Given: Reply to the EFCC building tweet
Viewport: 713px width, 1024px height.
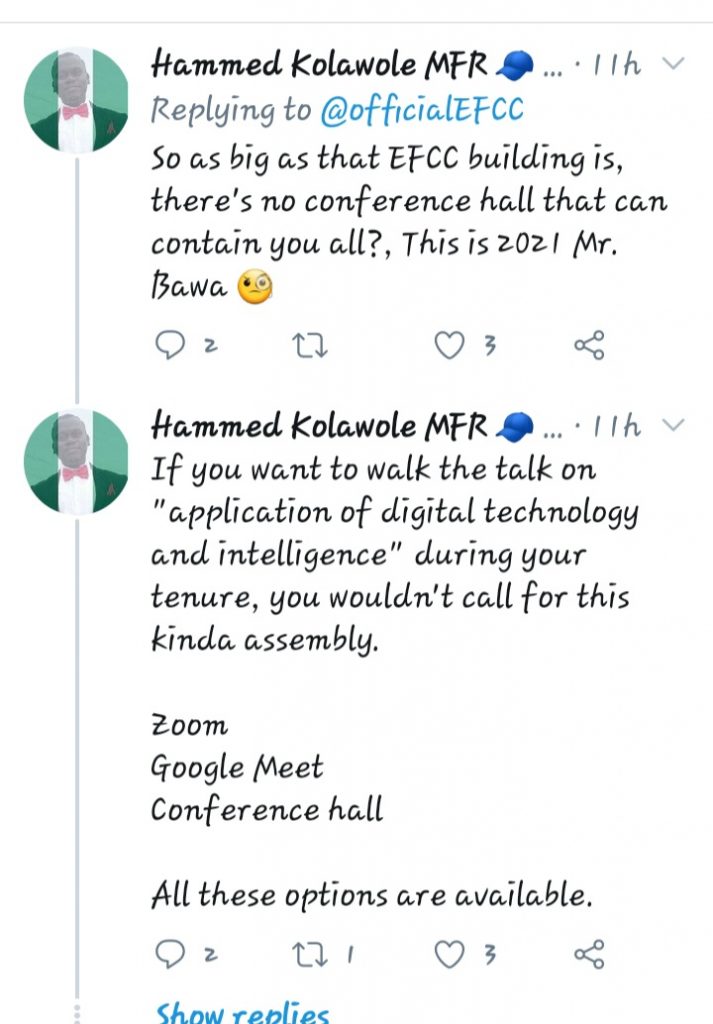Looking at the screenshot, I should [173, 346].
